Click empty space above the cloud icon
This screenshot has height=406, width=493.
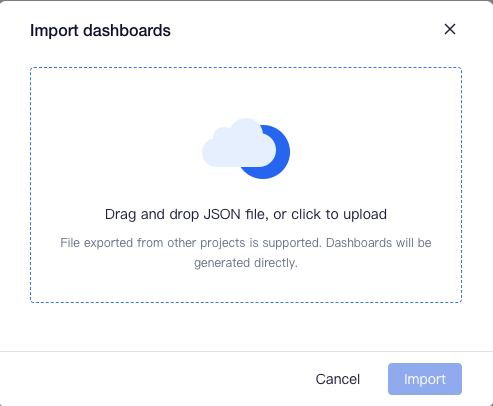(x=246, y=93)
